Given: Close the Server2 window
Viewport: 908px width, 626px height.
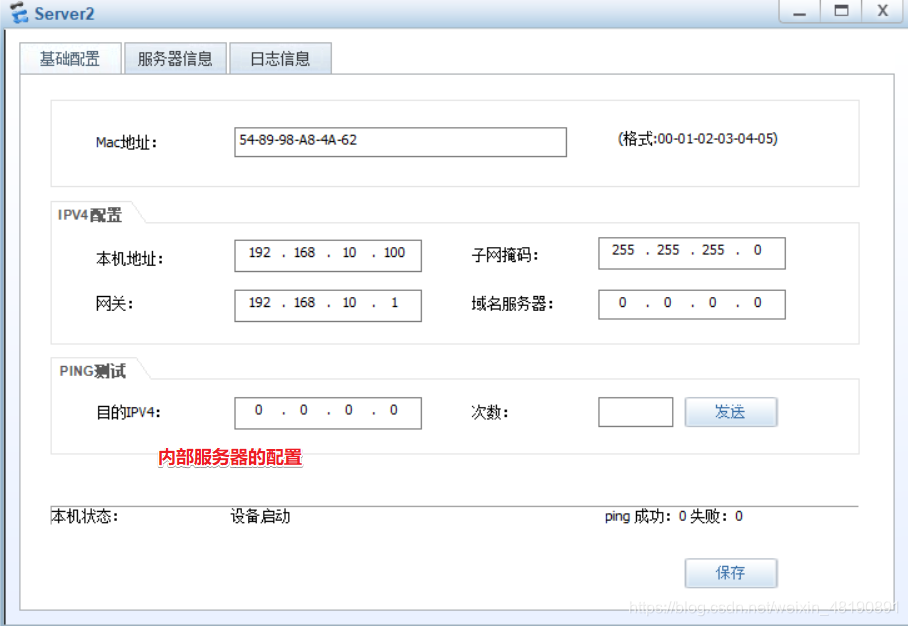Looking at the screenshot, I should tap(883, 12).
